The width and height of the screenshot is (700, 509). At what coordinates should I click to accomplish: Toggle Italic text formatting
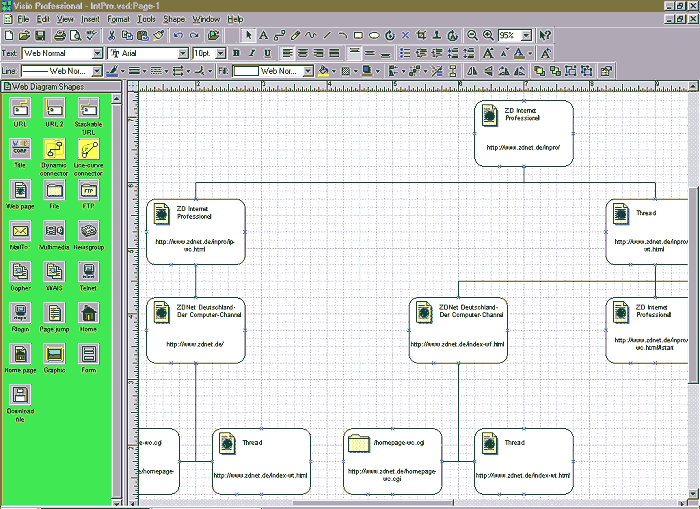(x=252, y=53)
